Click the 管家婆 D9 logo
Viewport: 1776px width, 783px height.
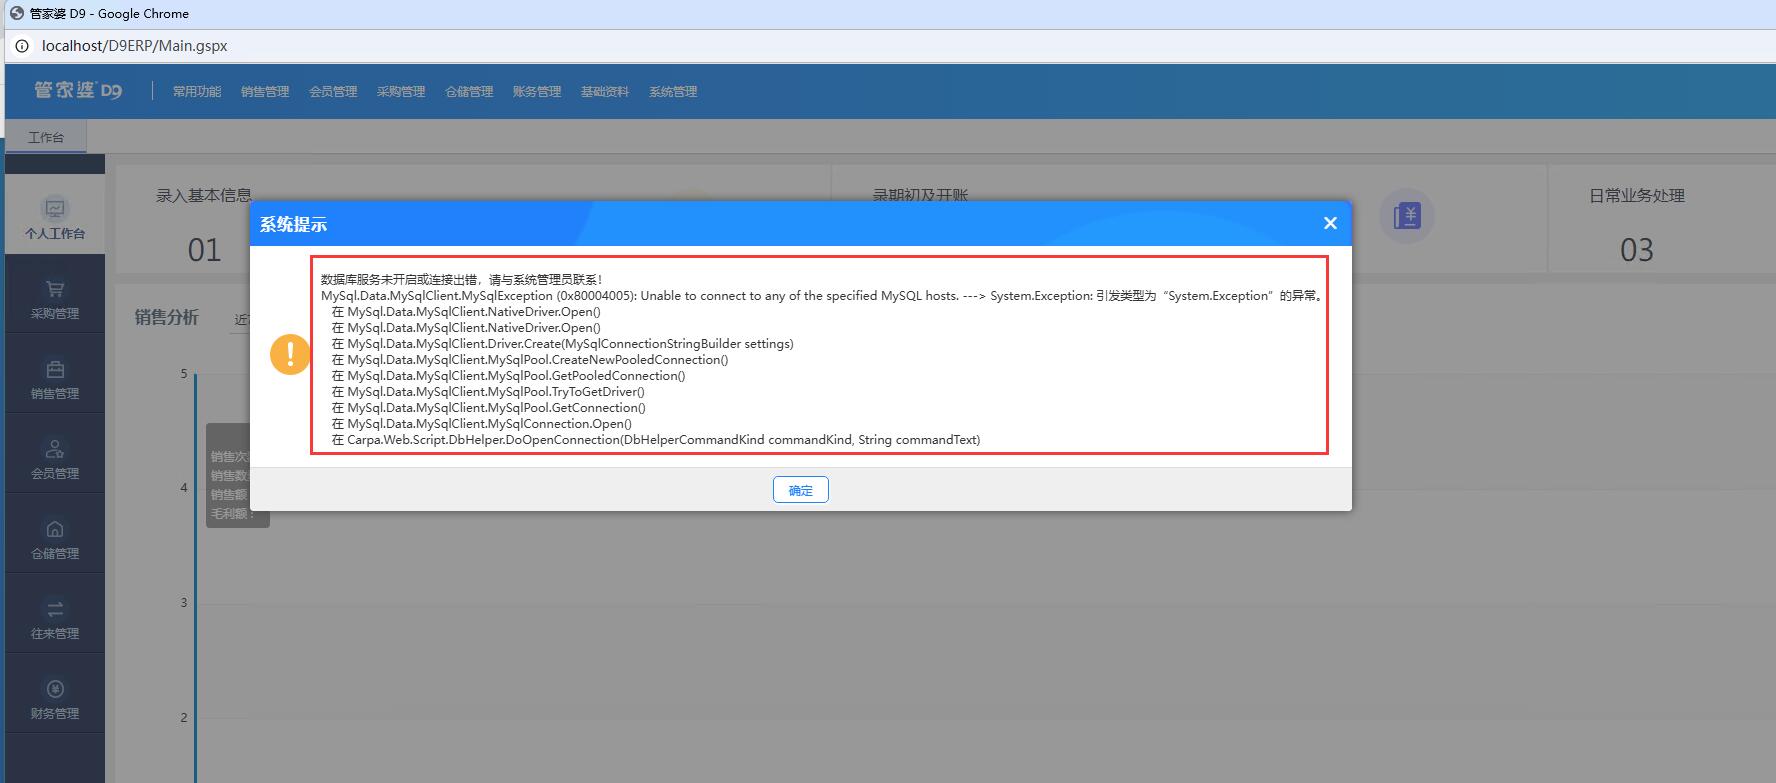[x=78, y=90]
